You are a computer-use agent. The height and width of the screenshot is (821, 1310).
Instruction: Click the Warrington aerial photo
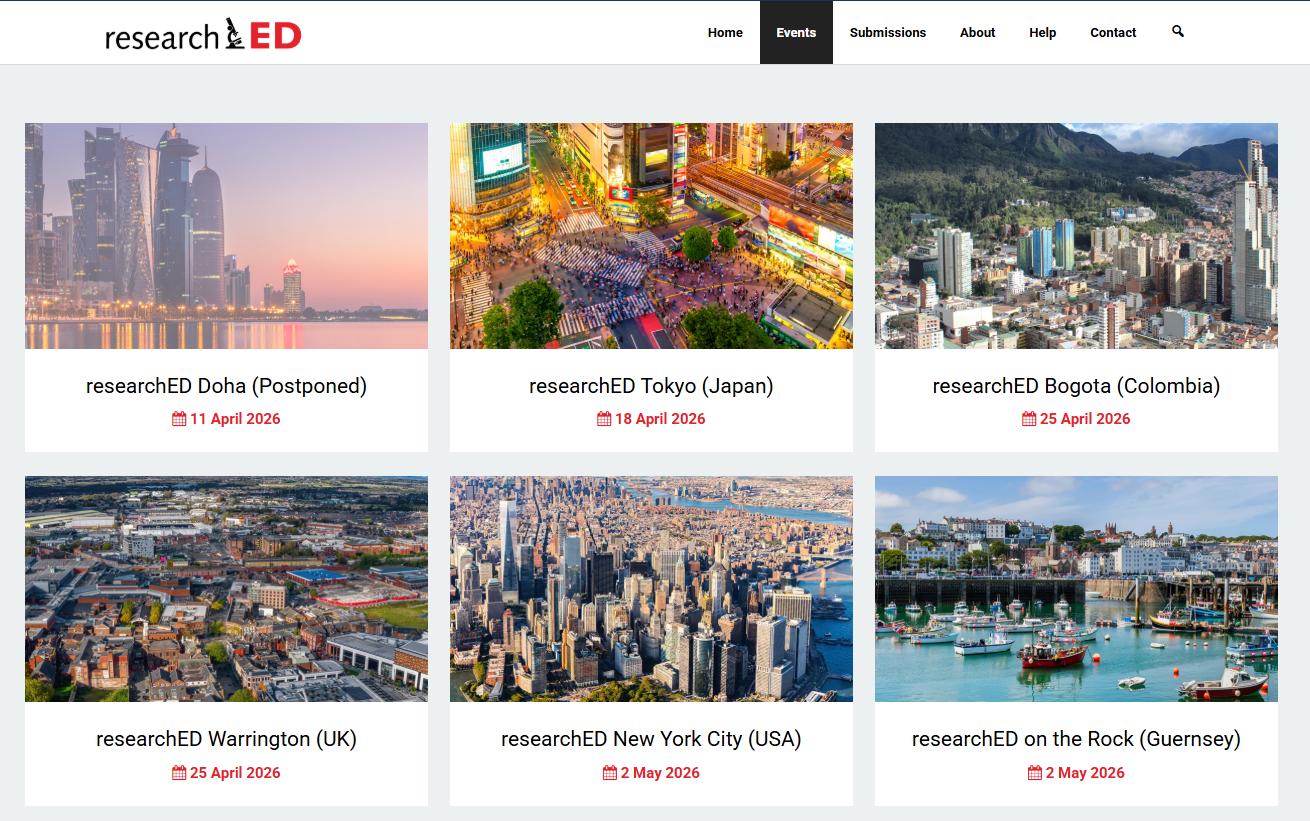point(226,589)
